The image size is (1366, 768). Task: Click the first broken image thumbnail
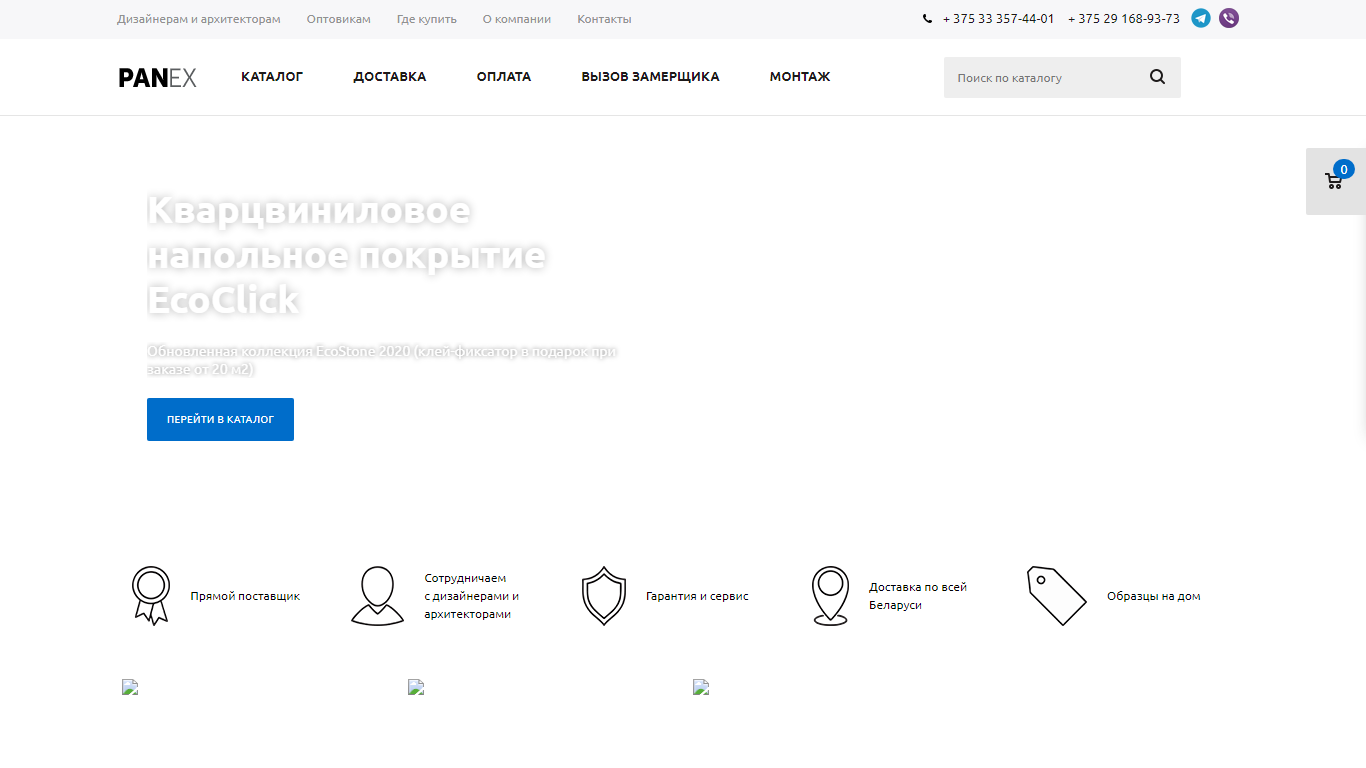pyautogui.click(x=130, y=687)
